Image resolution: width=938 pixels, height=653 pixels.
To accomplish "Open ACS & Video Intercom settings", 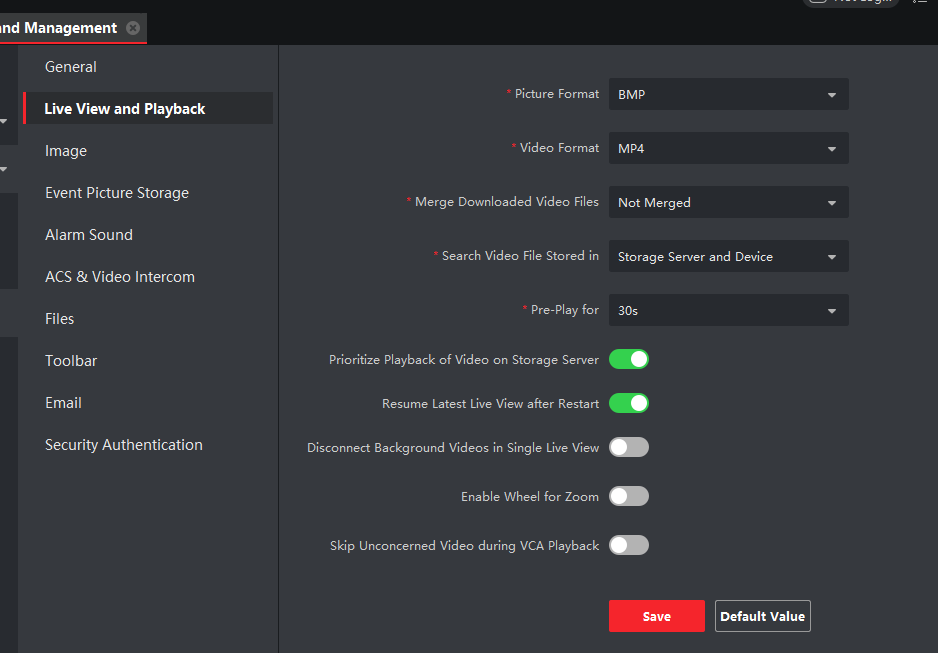I will [120, 277].
